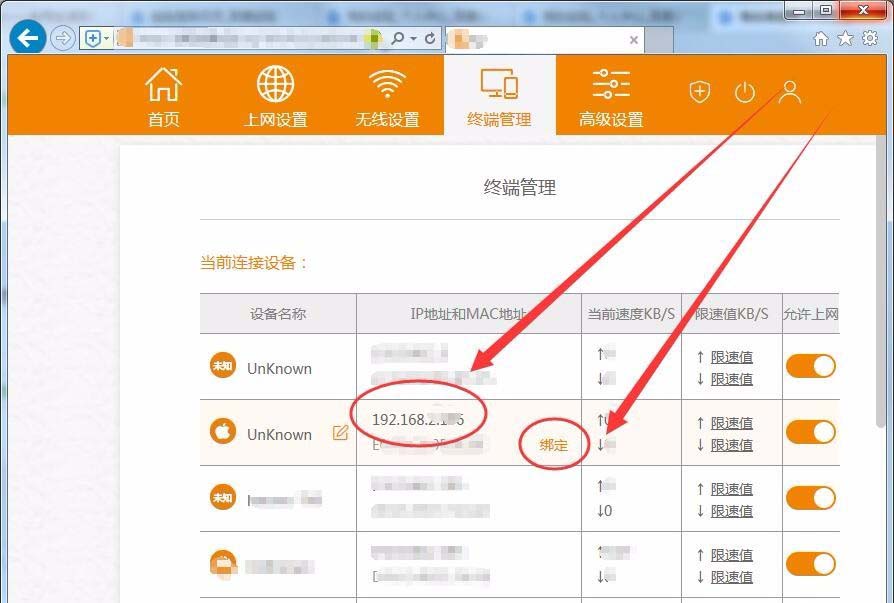Screen dimensions: 894x603
Task: Open the user account icon in header
Action: click(x=790, y=92)
